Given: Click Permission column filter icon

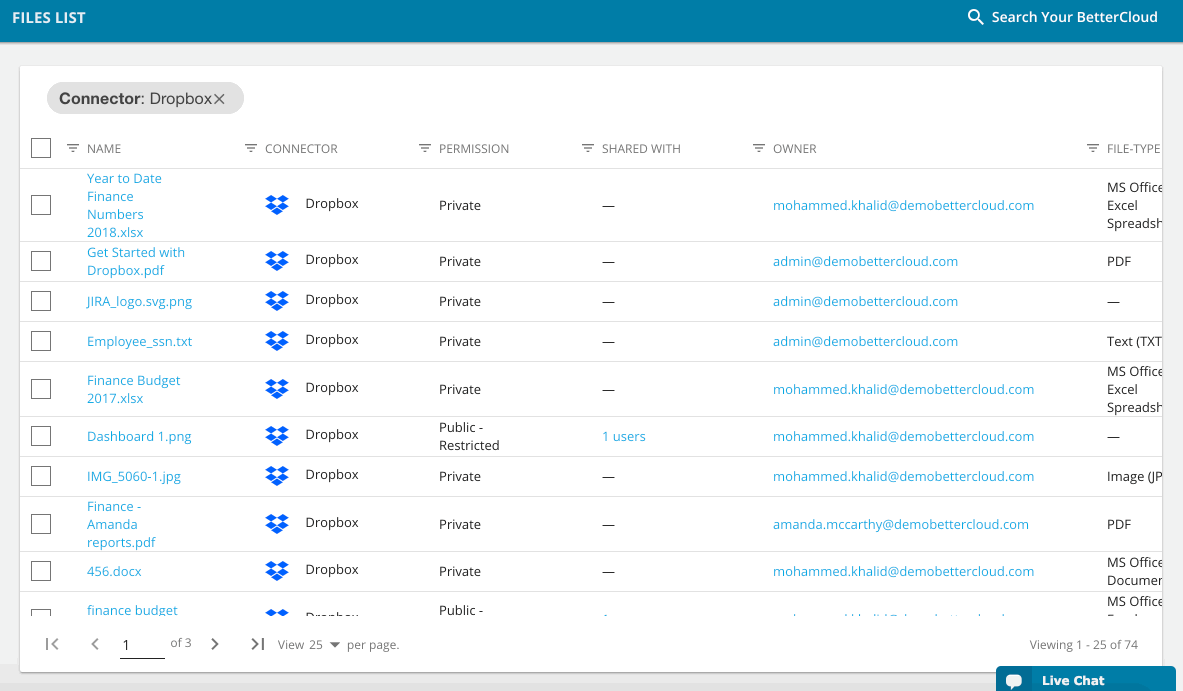Looking at the screenshot, I should pos(425,149).
